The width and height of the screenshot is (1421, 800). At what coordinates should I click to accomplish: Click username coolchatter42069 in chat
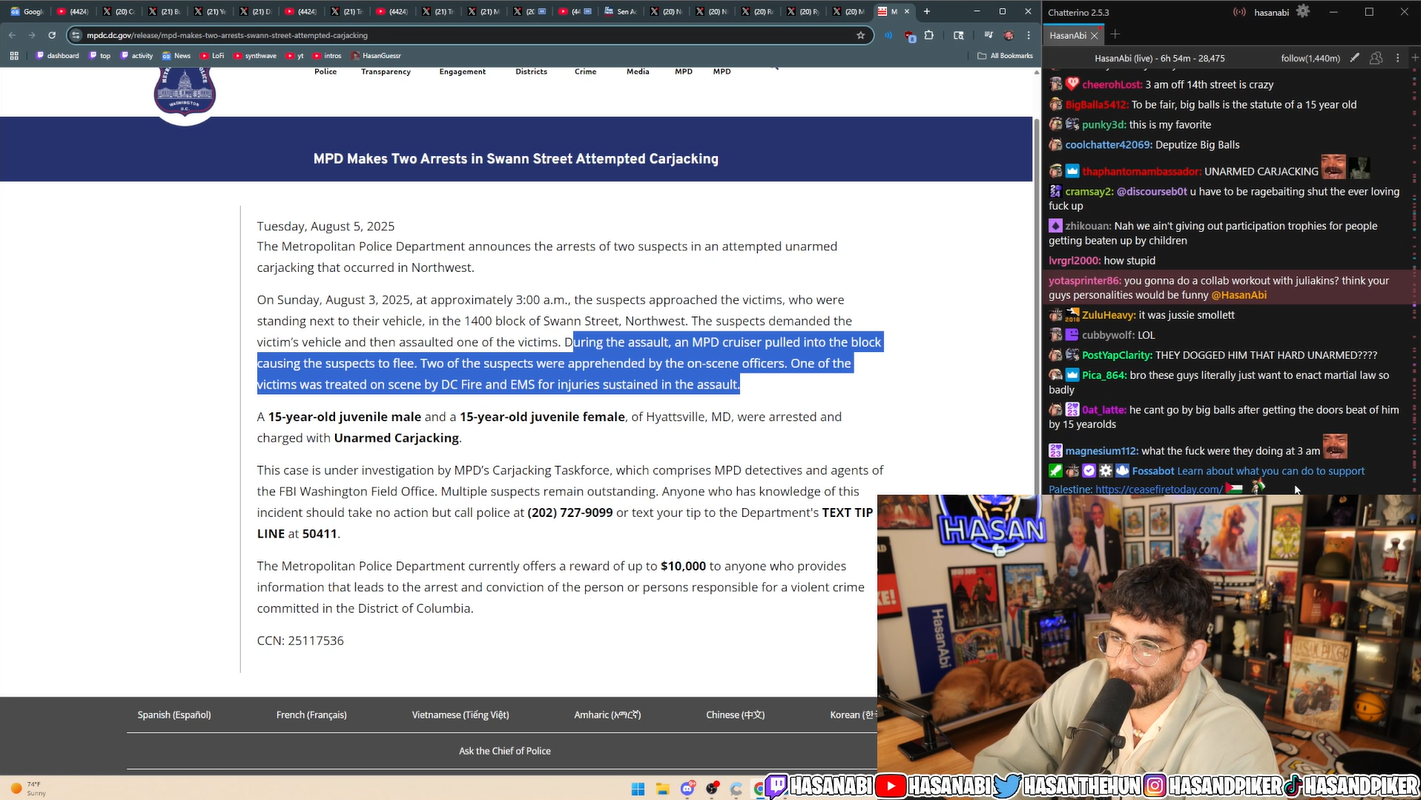click(1109, 145)
